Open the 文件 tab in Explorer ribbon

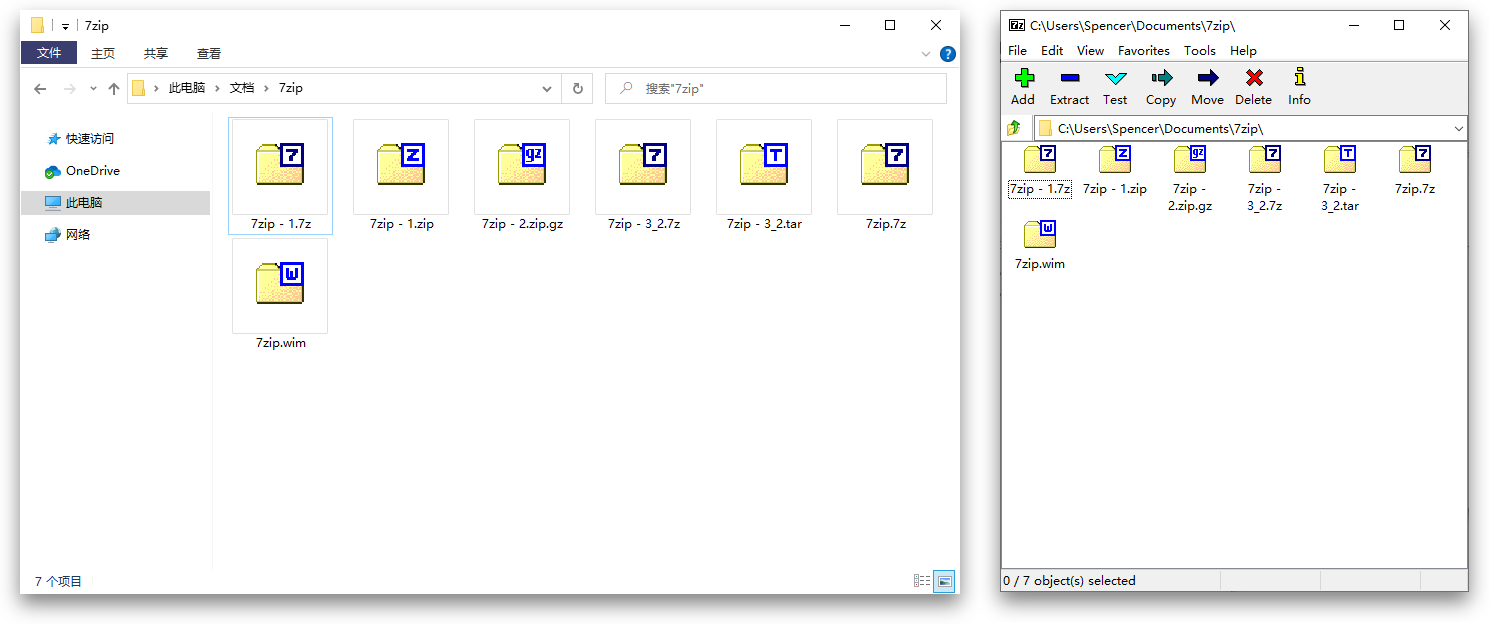[49, 53]
